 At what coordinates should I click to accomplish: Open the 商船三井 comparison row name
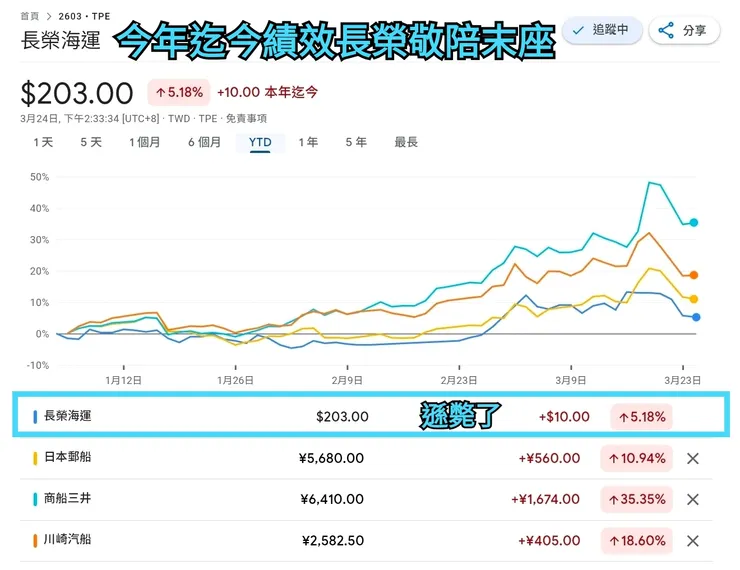pyautogui.click(x=67, y=498)
